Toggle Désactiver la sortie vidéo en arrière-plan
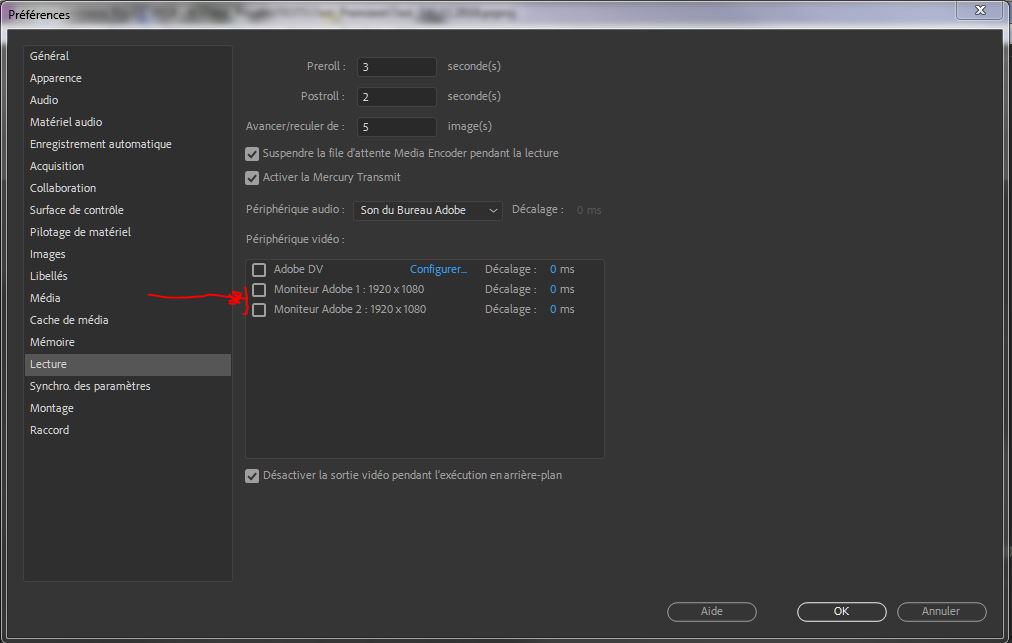 (252, 476)
